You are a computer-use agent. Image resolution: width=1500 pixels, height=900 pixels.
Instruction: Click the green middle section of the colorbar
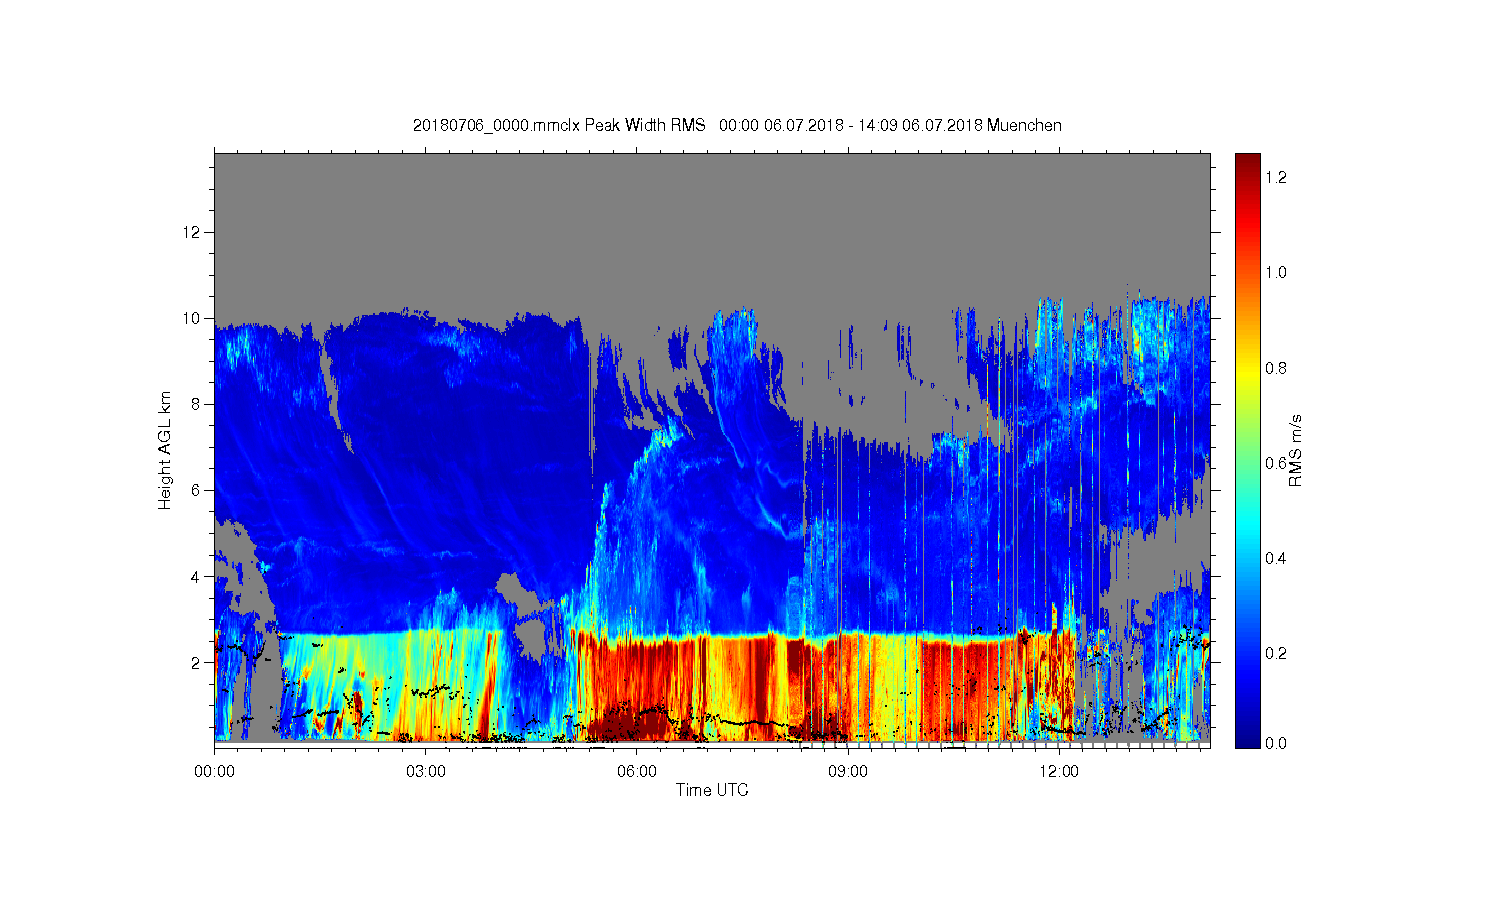[x=1247, y=450]
